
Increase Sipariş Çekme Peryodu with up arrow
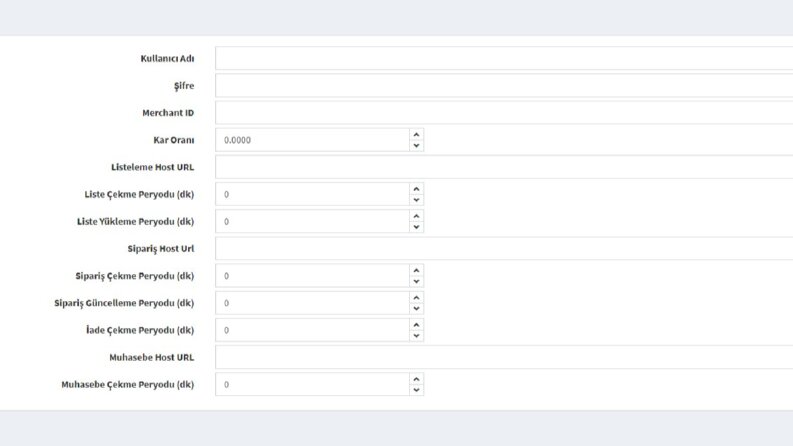(416, 271)
